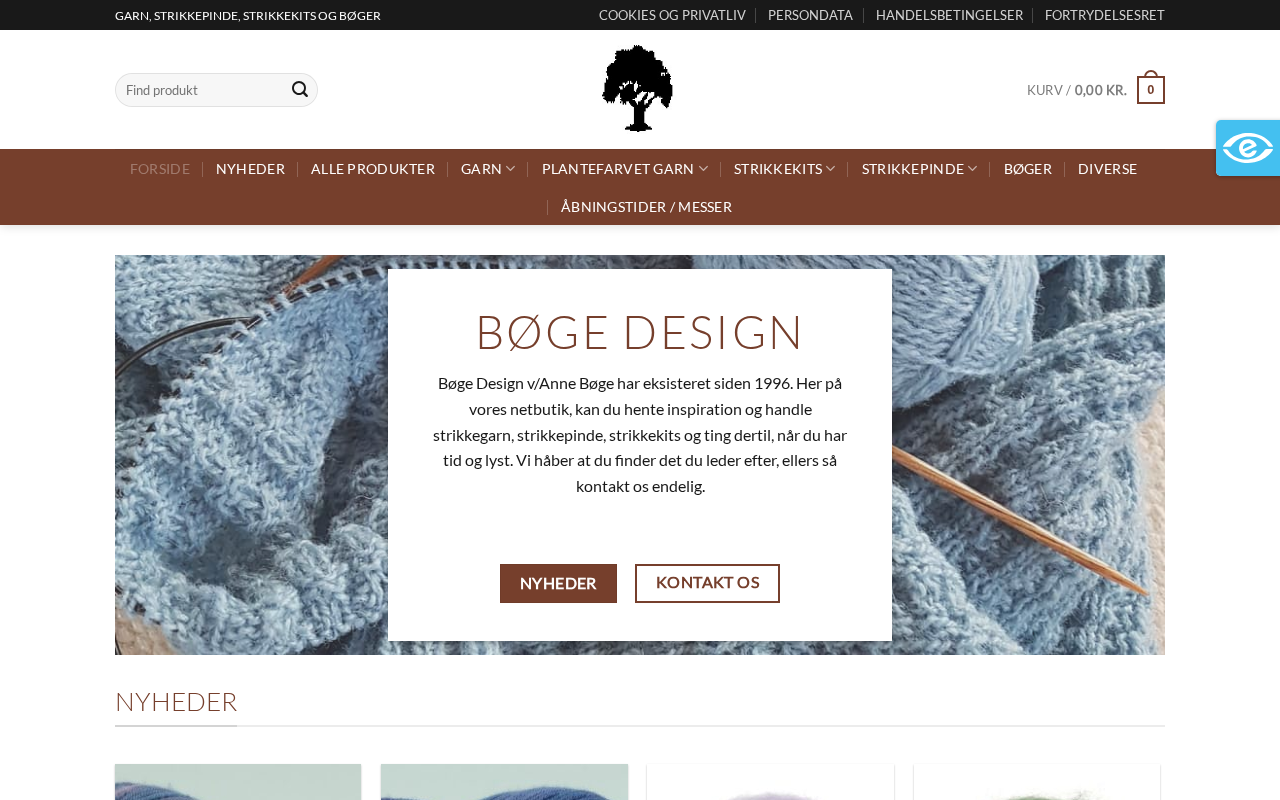Open the Nyheder menu item
Screen dimensions: 1280x800
(250, 169)
